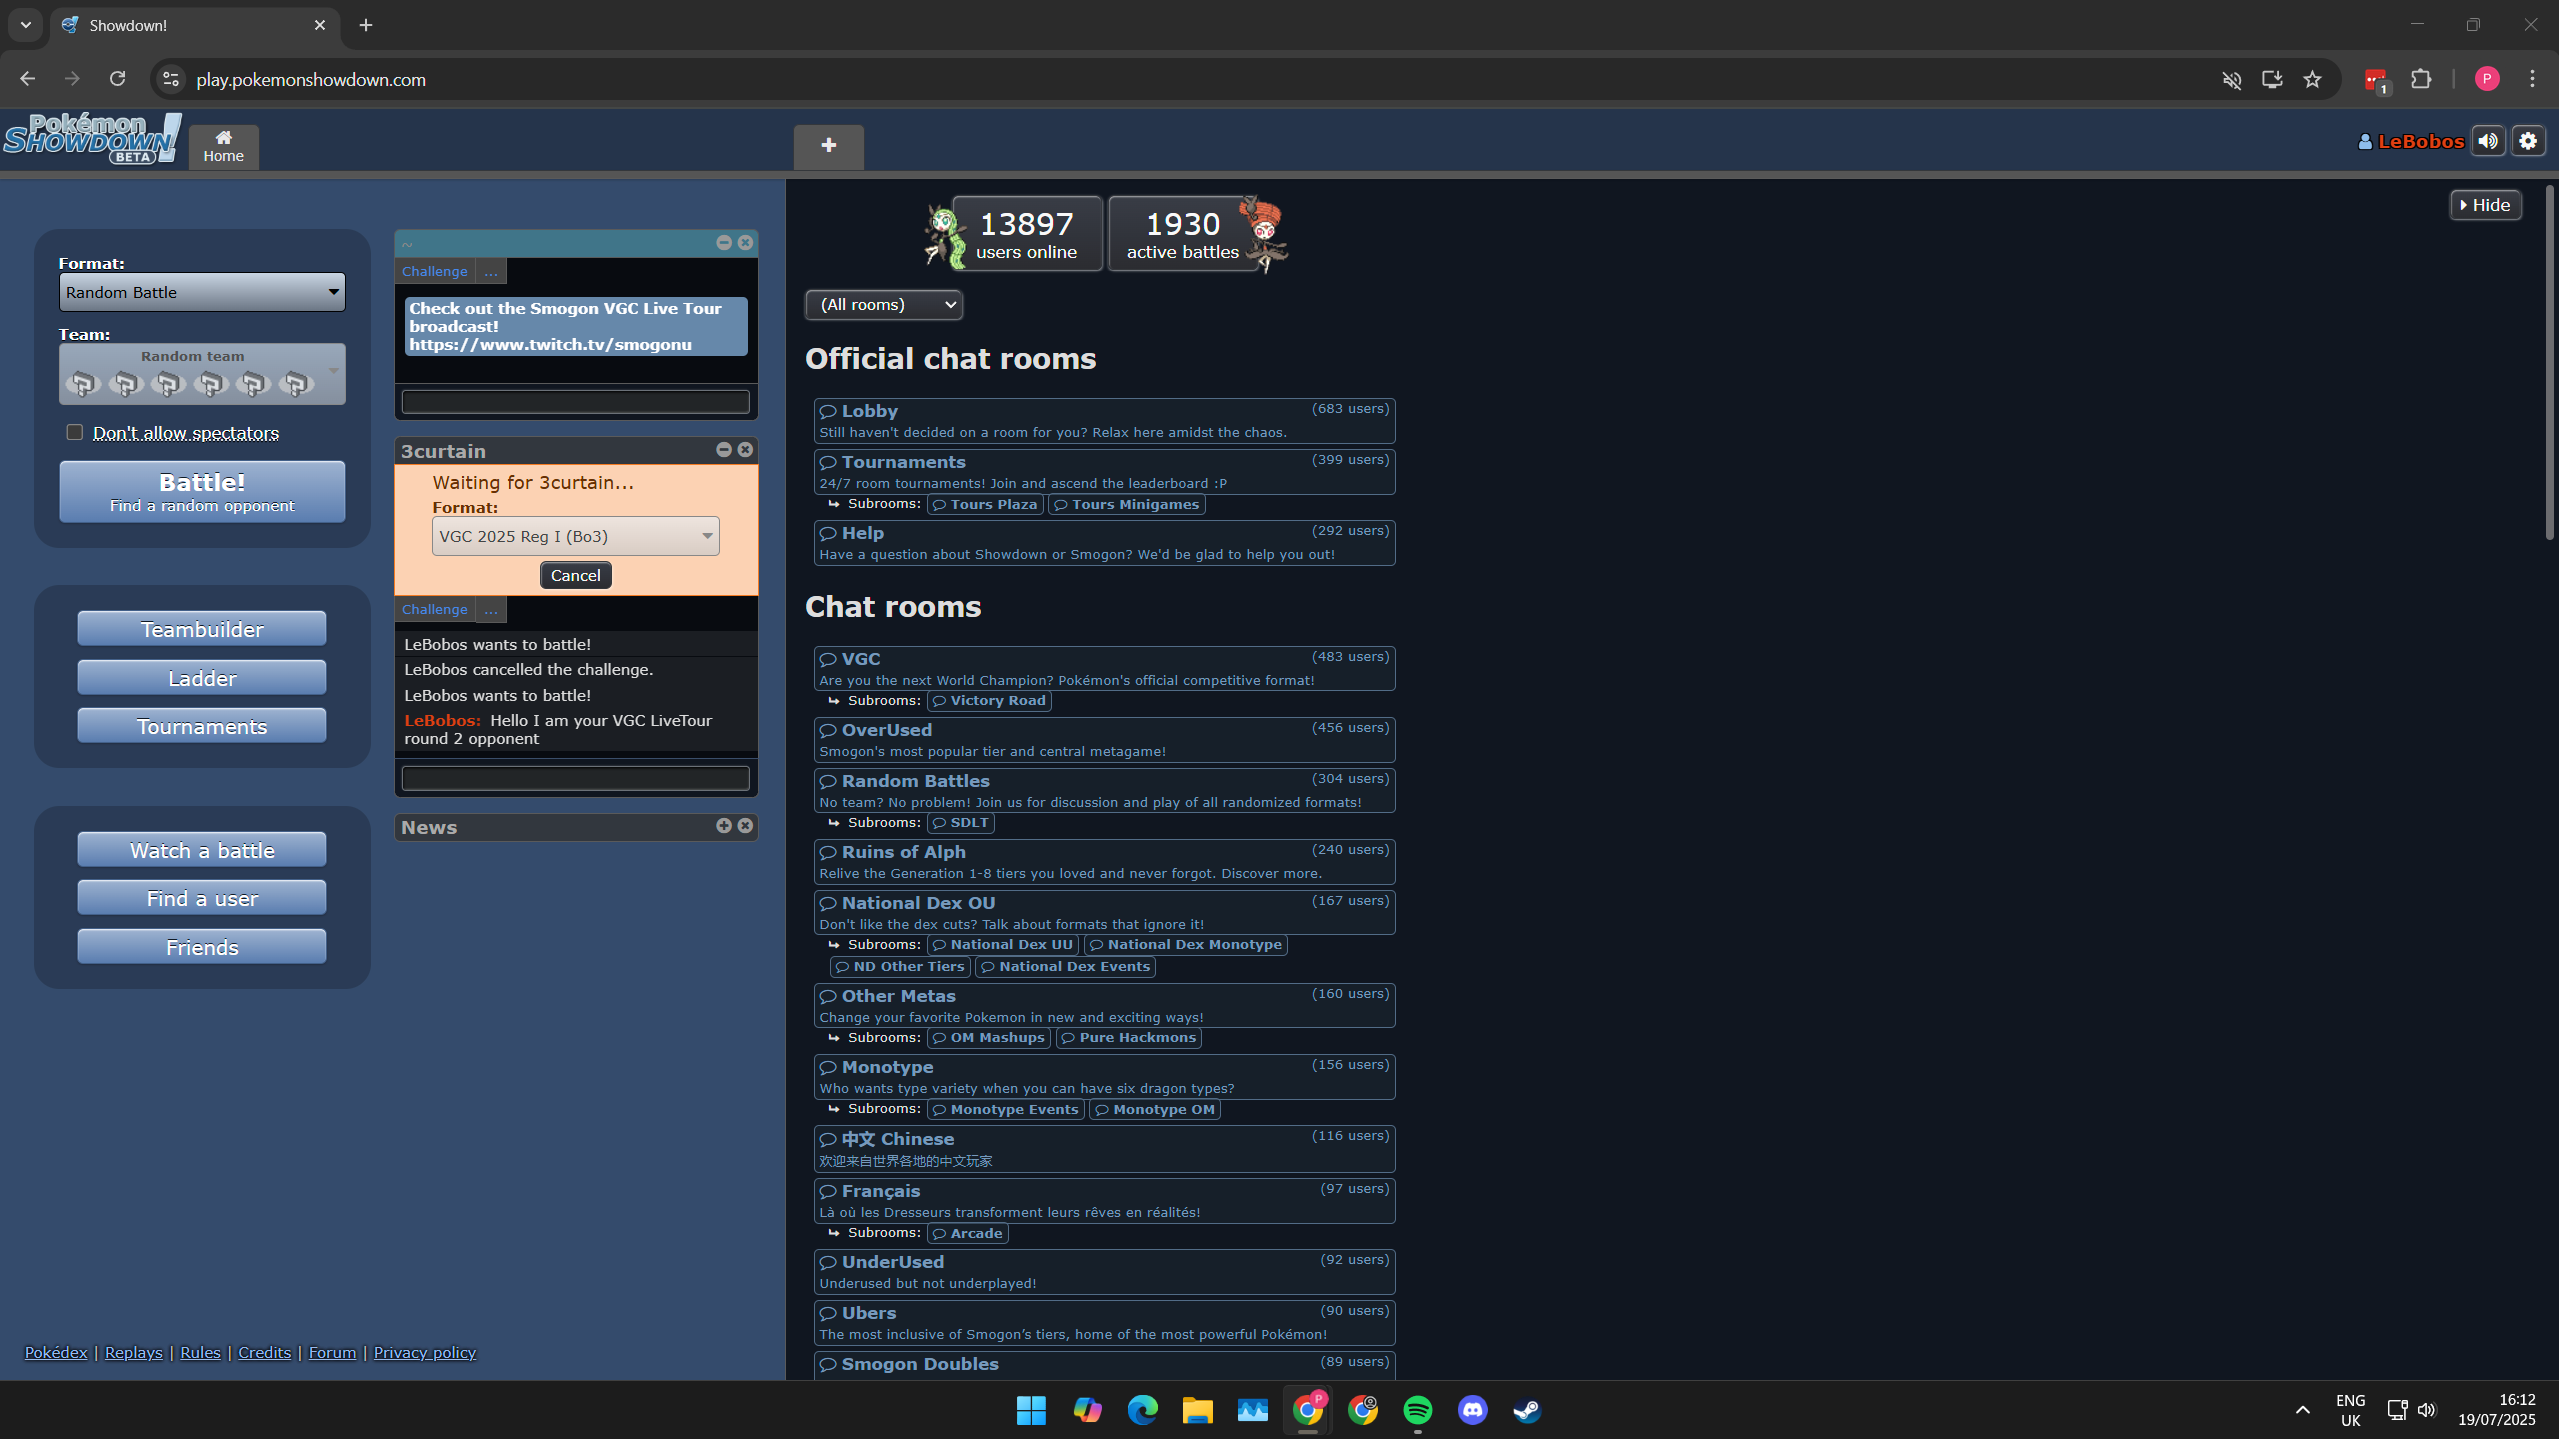Click the Pokémon Showdown logo
The image size is (2559, 1439).
coord(92,139)
